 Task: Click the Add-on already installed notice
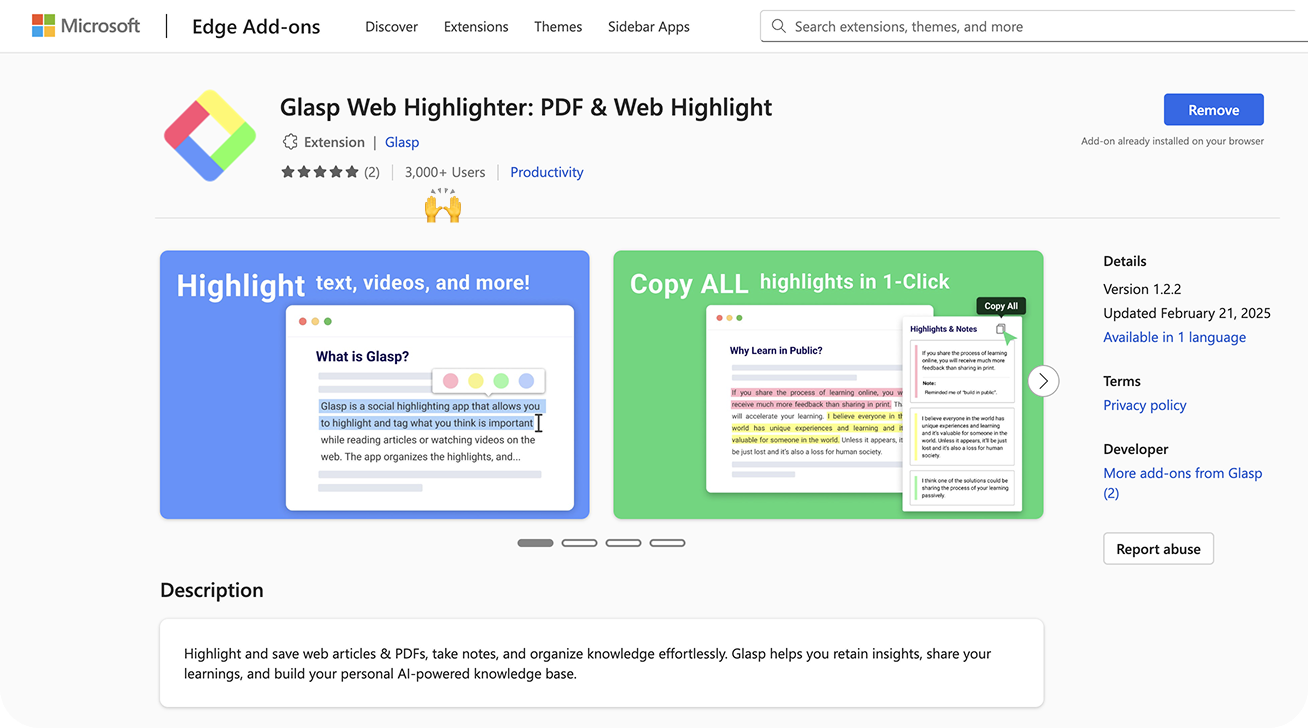click(x=1172, y=141)
